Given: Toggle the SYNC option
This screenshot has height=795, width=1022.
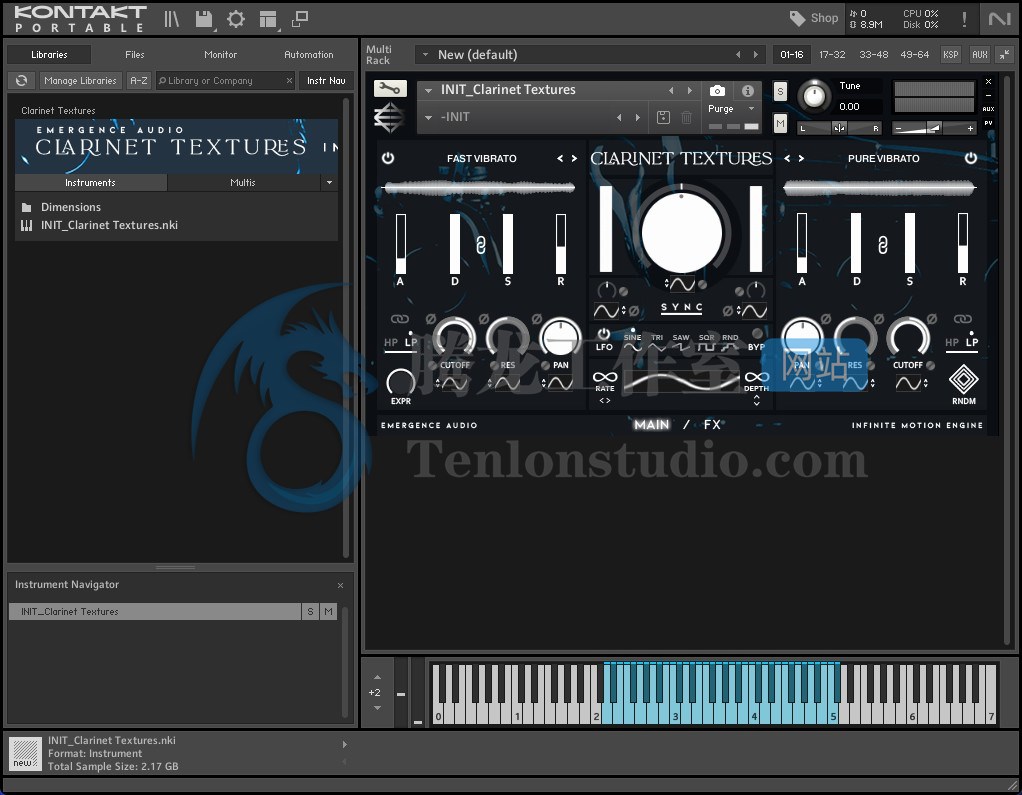Looking at the screenshot, I should (682, 308).
